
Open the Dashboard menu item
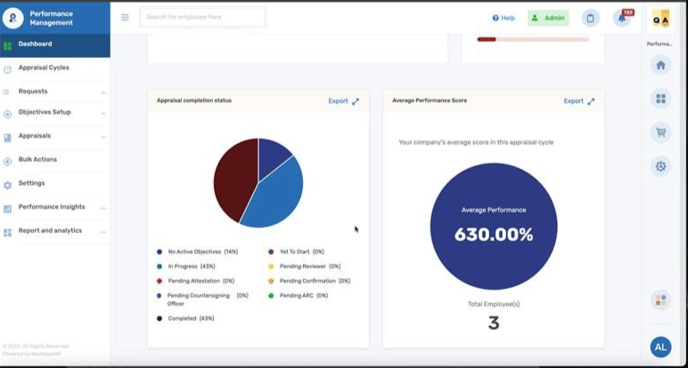[x=55, y=45]
